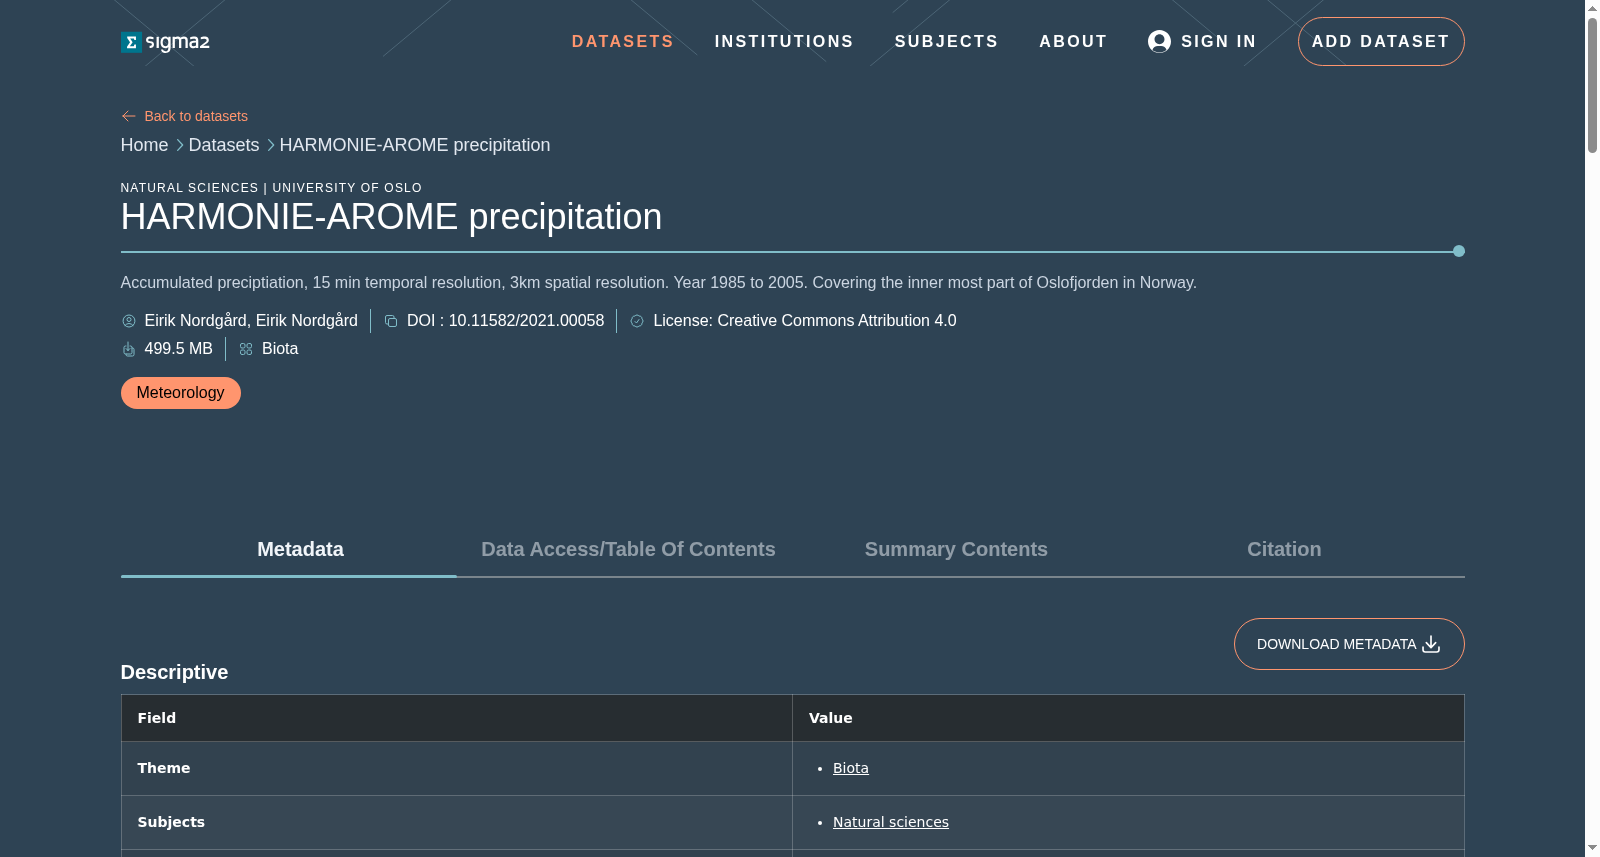
Task: Click the scrollbar down arrow
Action: click(x=1592, y=849)
